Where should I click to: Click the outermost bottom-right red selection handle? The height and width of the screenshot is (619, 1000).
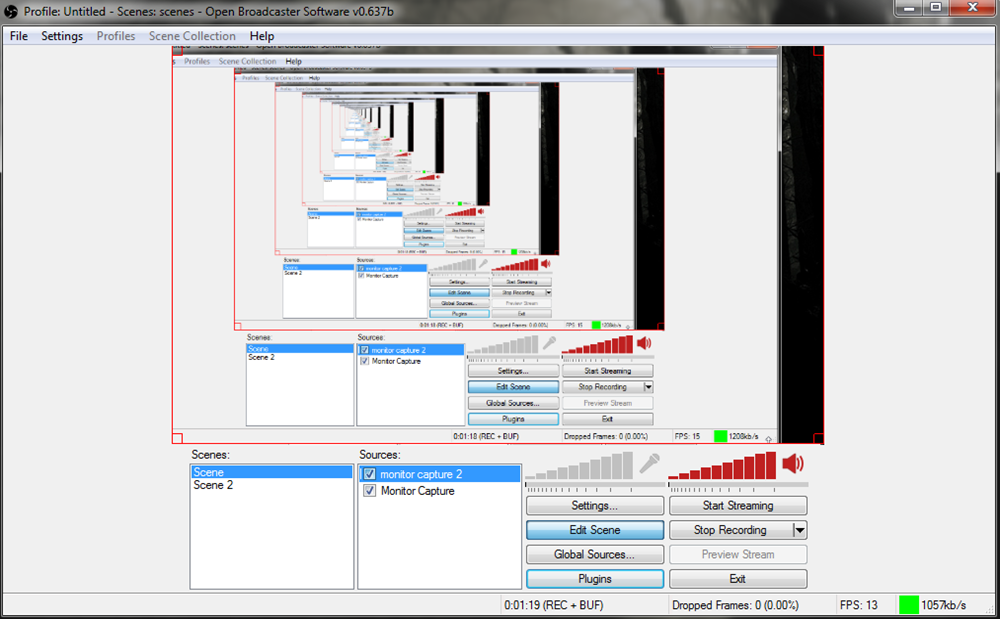[819, 439]
